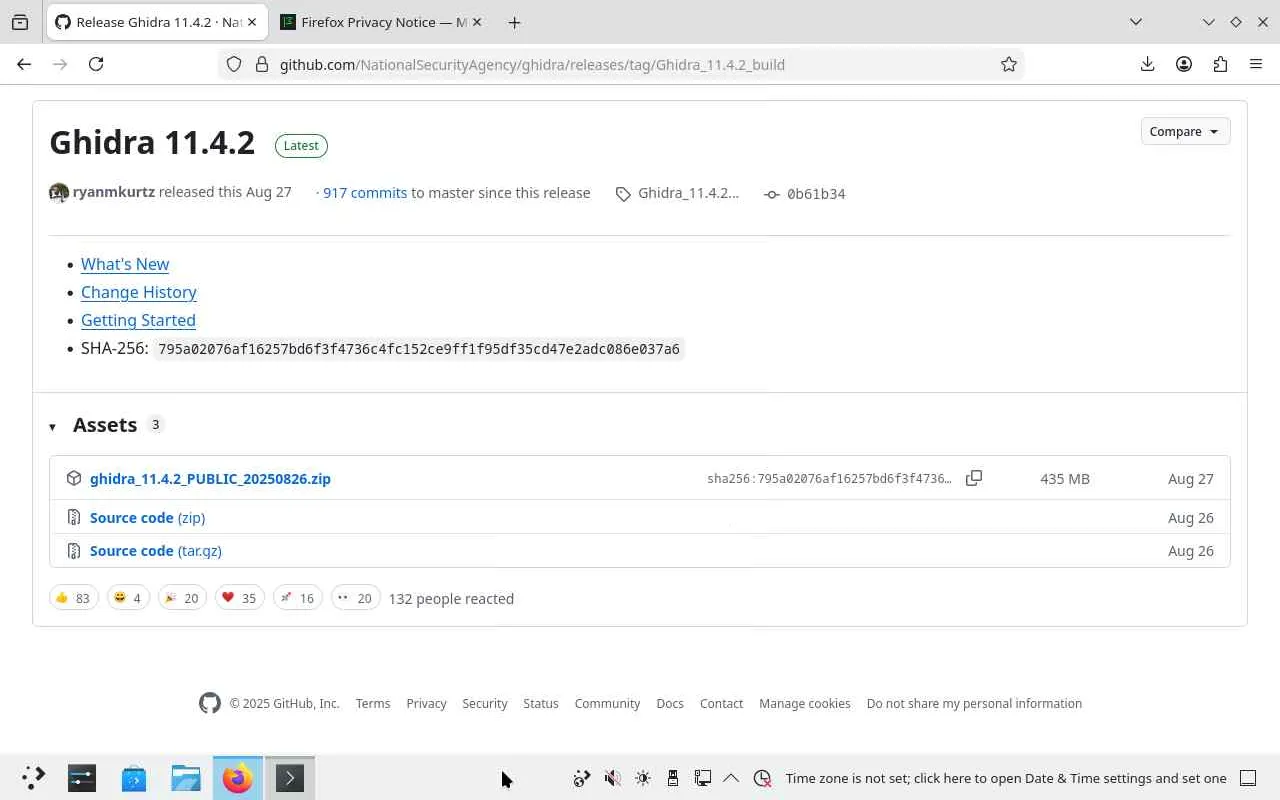Open a new browser tab
The width and height of the screenshot is (1280, 800).
(x=514, y=22)
